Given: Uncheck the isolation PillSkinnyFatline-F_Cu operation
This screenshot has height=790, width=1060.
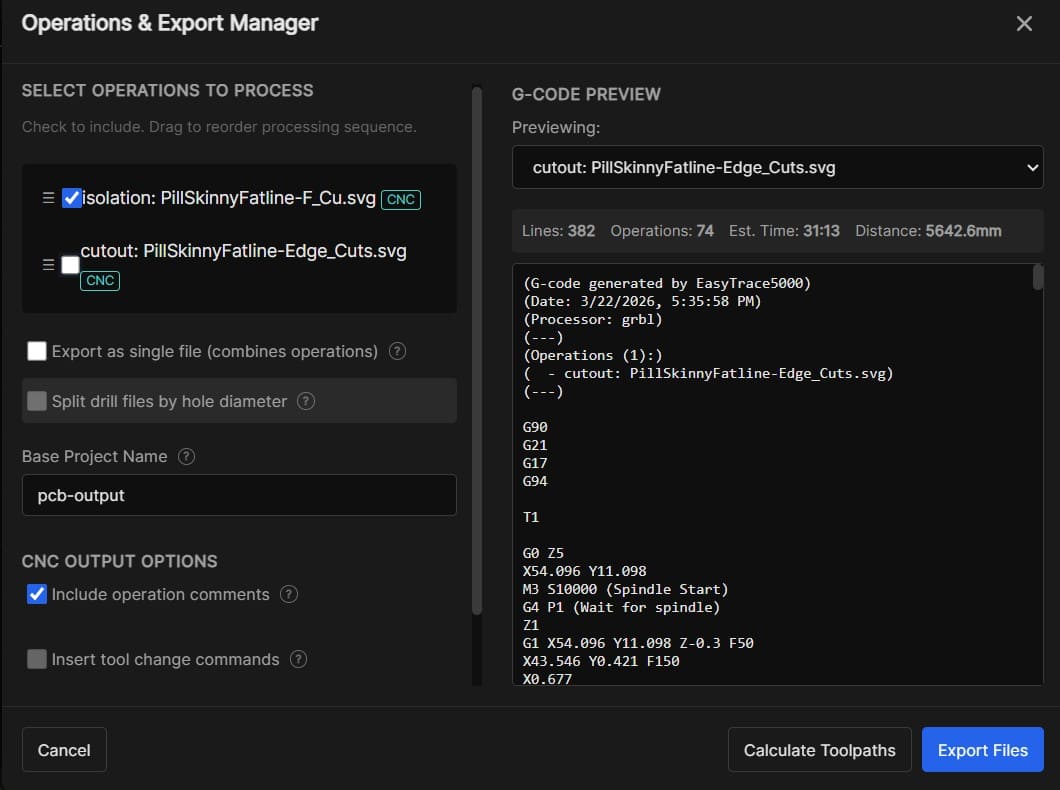Looking at the screenshot, I should click(70, 197).
